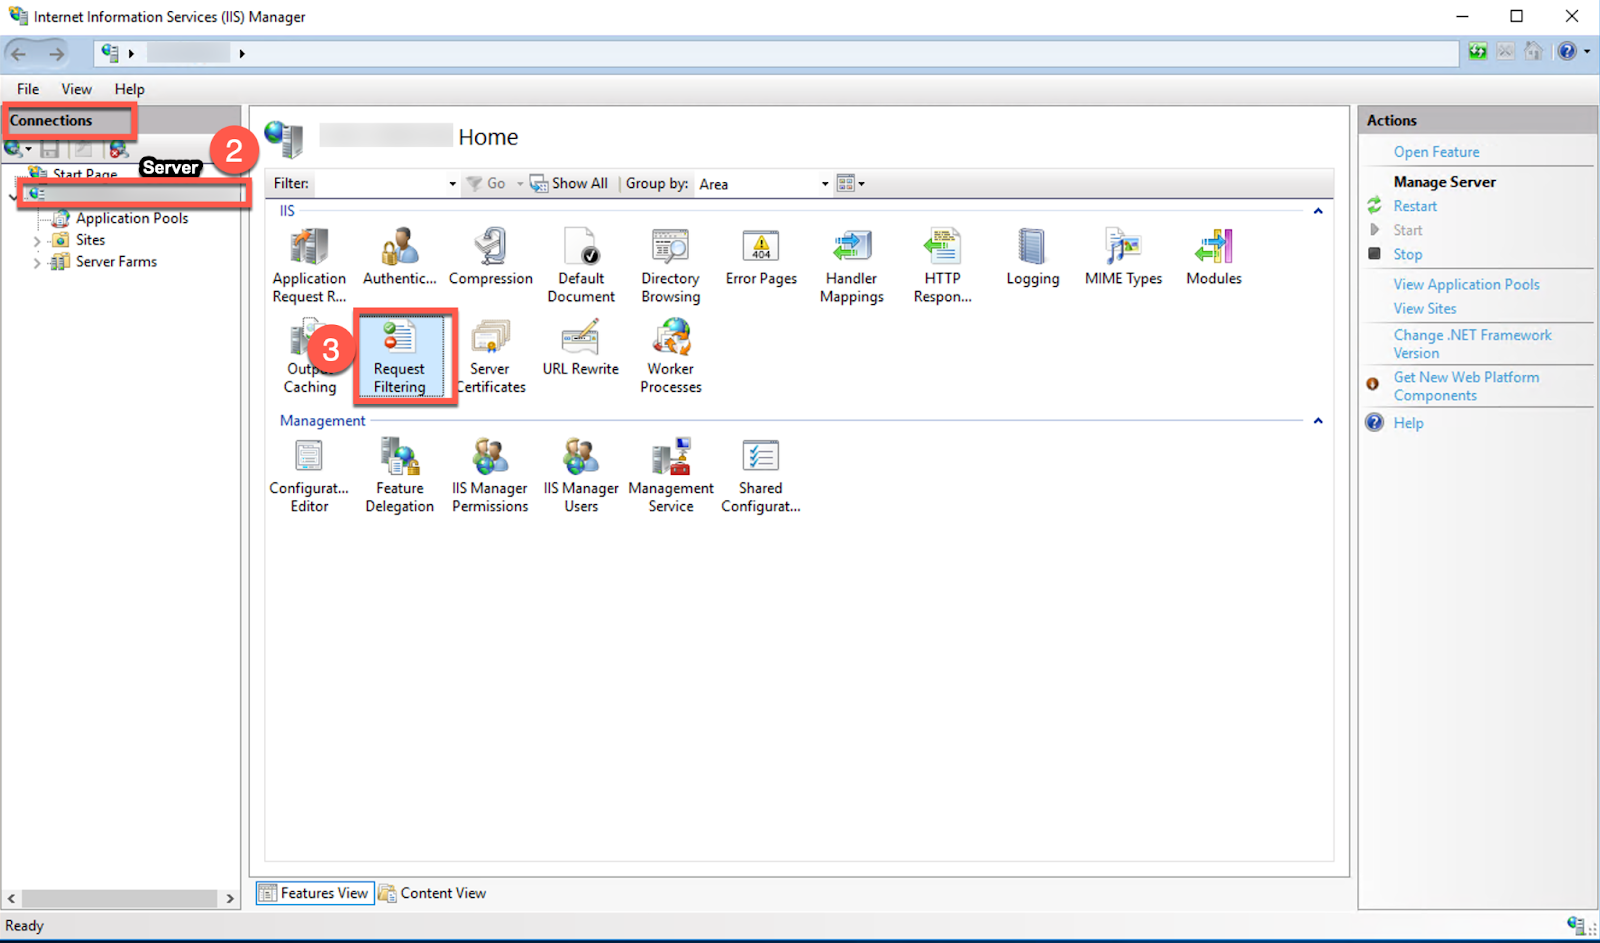This screenshot has width=1600, height=943.
Task: Open Worker Processes feature
Action: [671, 356]
